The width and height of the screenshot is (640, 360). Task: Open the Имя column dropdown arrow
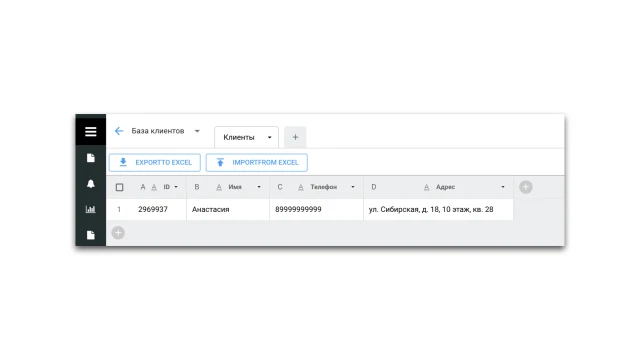(x=259, y=187)
